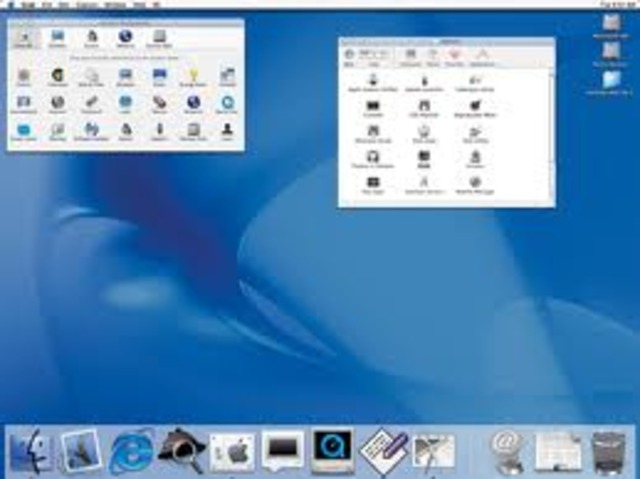Click Back in the Utilities window toolbar
The width and height of the screenshot is (640, 479).
coord(349,57)
